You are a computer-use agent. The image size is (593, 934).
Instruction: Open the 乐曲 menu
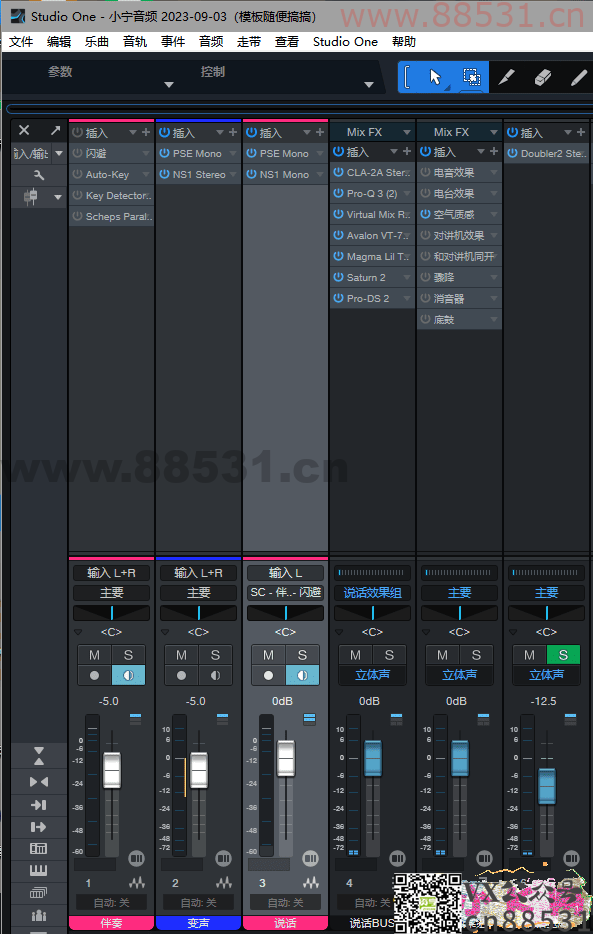(x=97, y=42)
